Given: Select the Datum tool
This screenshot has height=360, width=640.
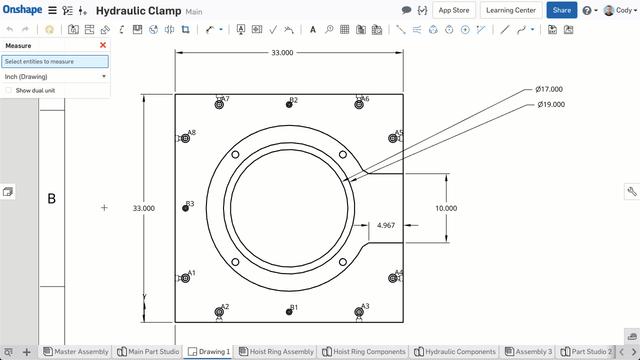Looking at the screenshot, I should (241, 29).
